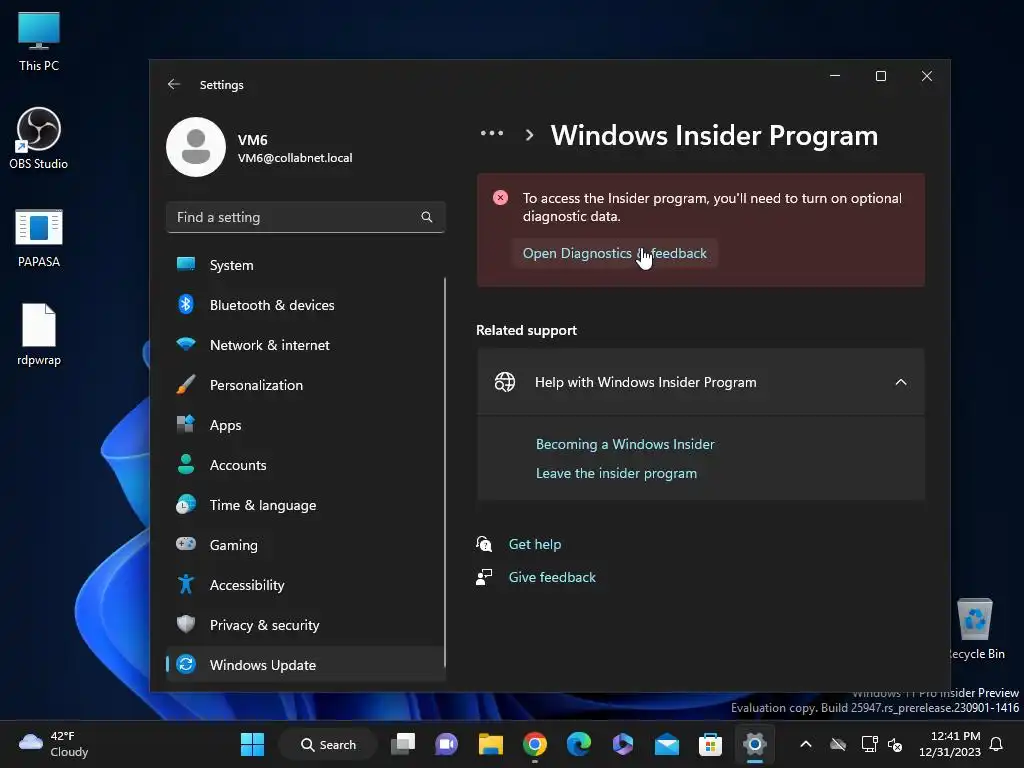The height and width of the screenshot is (768, 1024).
Task: Click the Privacy & security shield icon
Action: 186,624
